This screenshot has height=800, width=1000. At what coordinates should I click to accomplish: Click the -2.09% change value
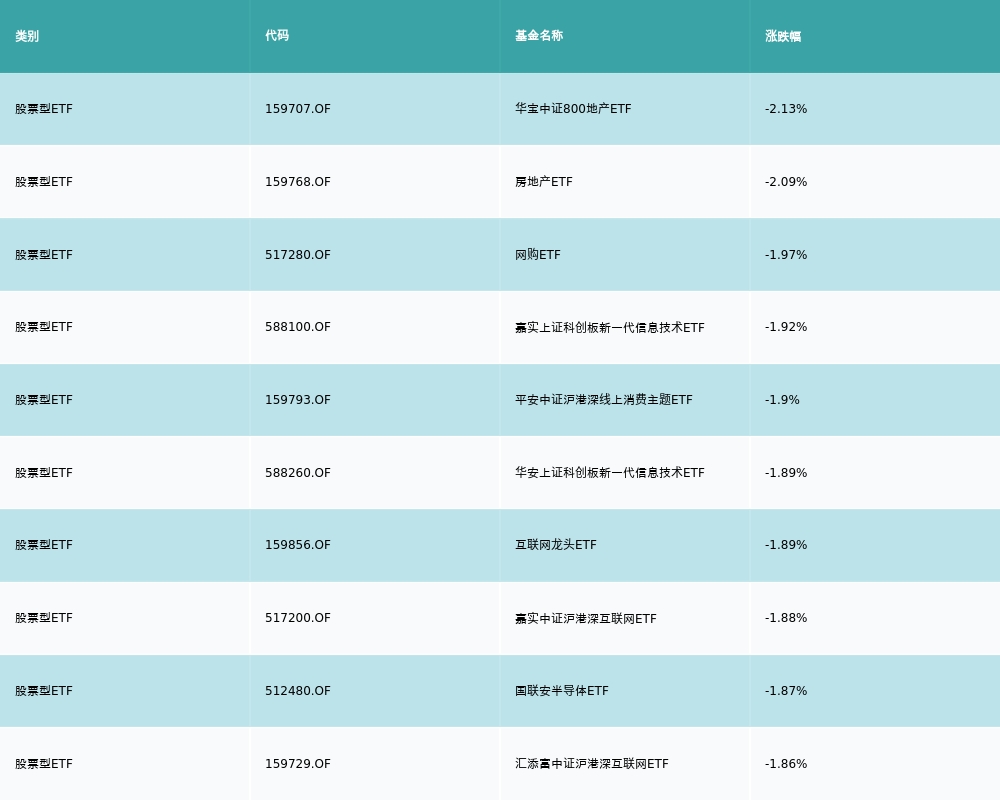[x=786, y=182]
